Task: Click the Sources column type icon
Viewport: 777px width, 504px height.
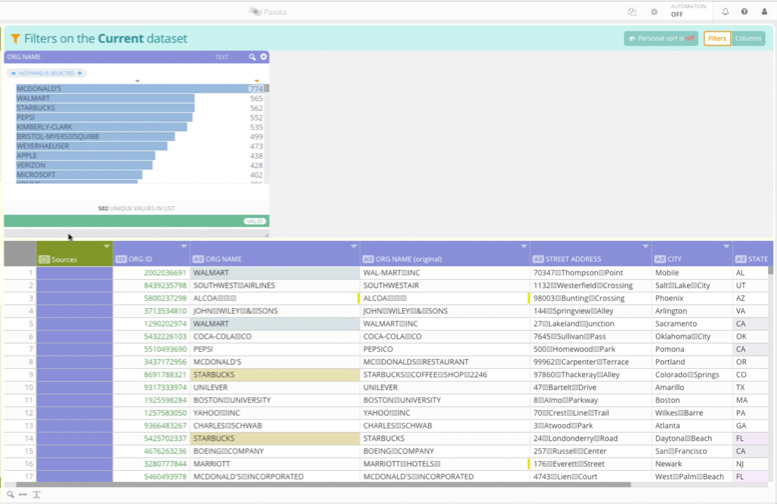Action: point(44,259)
